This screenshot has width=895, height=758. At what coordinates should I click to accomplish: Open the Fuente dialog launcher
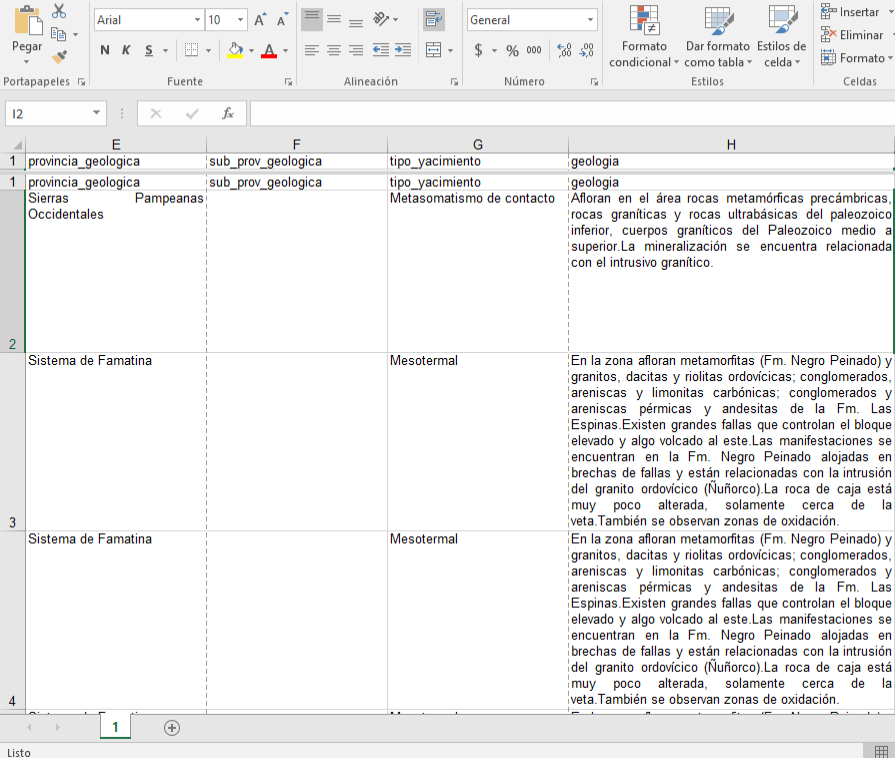tap(289, 82)
